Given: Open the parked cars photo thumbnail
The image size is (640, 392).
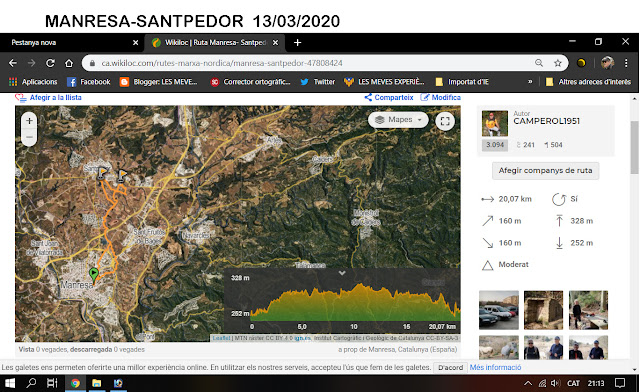Looking at the screenshot, I should coord(499,310).
